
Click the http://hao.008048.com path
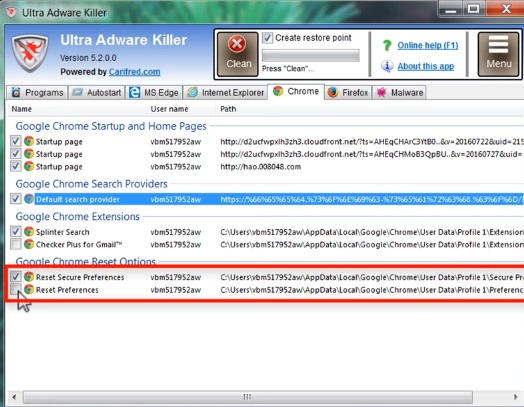(x=260, y=166)
